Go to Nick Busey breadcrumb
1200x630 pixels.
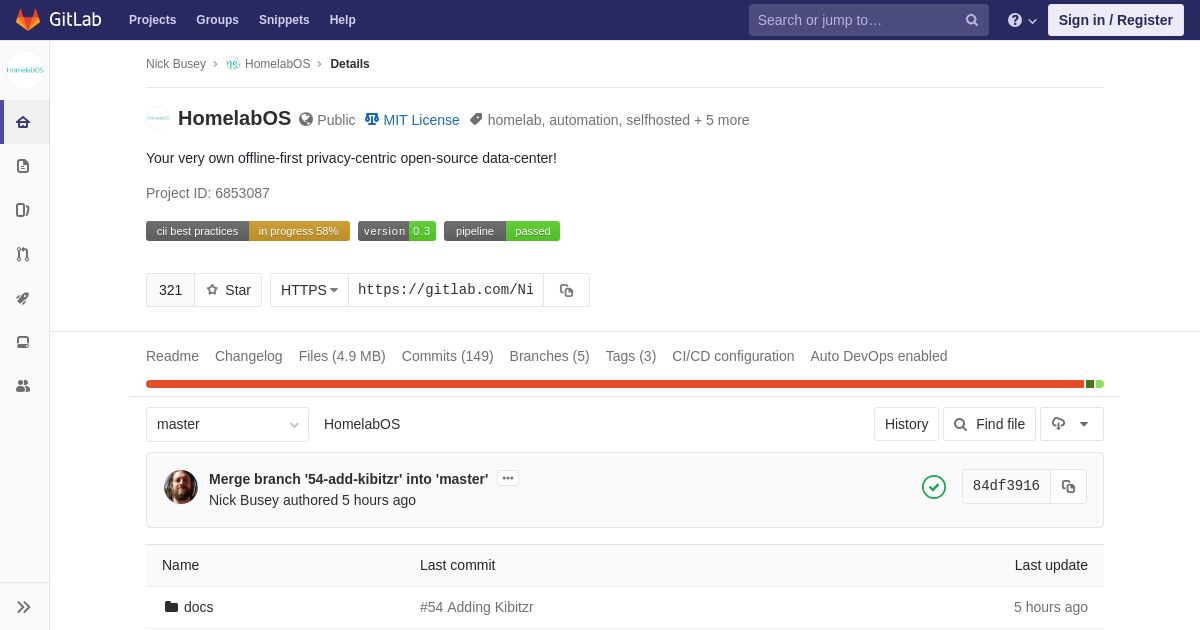(176, 64)
